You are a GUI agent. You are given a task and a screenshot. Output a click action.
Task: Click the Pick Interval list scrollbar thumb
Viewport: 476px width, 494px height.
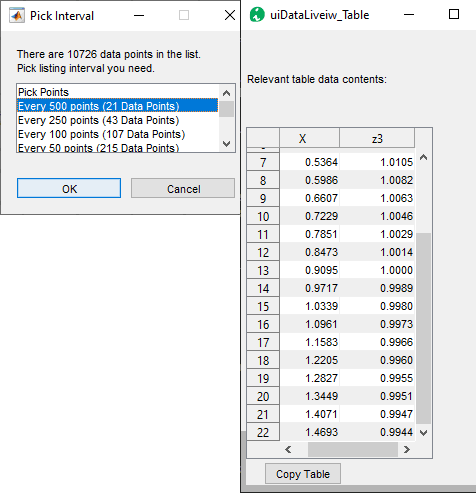pos(226,109)
